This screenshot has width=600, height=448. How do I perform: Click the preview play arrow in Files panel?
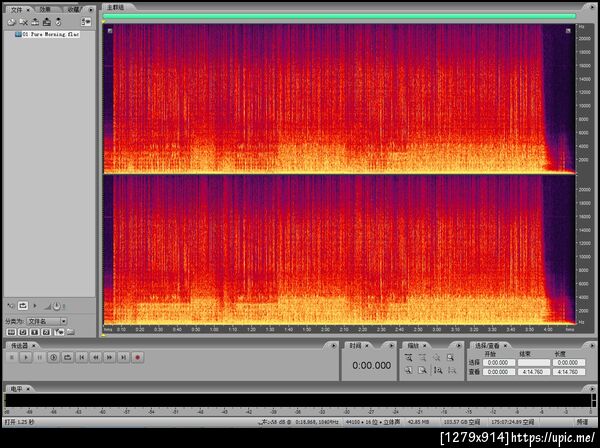pyautogui.click(x=35, y=306)
